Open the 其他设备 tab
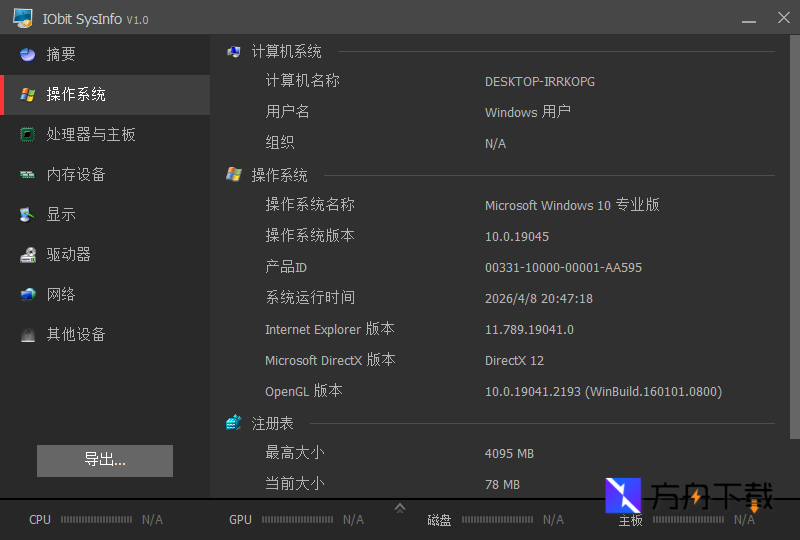 coord(105,335)
